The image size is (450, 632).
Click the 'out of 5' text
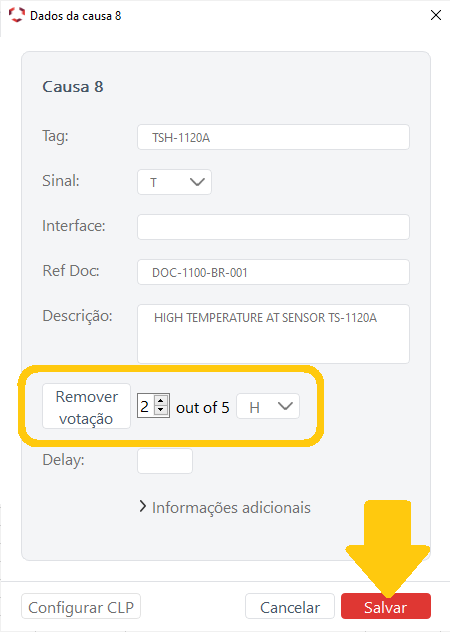203,407
